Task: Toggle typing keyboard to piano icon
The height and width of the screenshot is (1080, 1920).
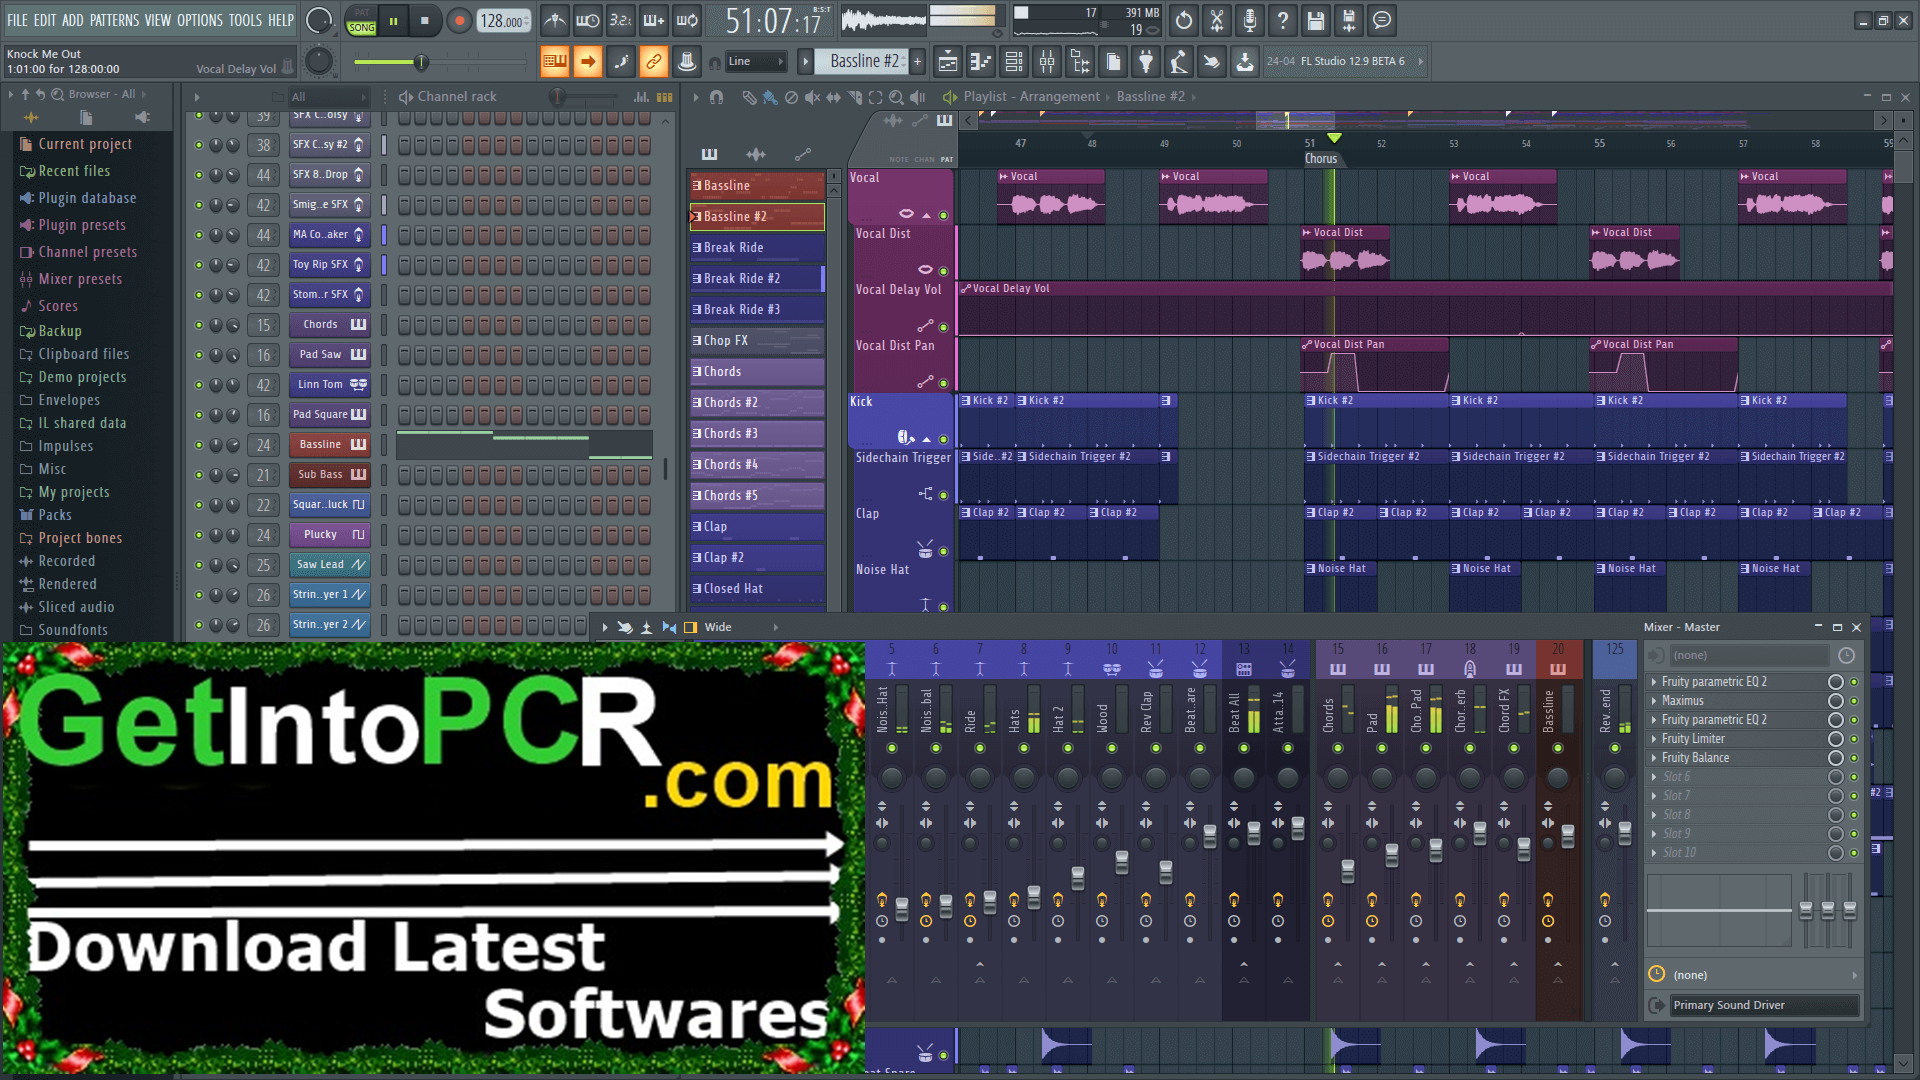Action: click(555, 62)
